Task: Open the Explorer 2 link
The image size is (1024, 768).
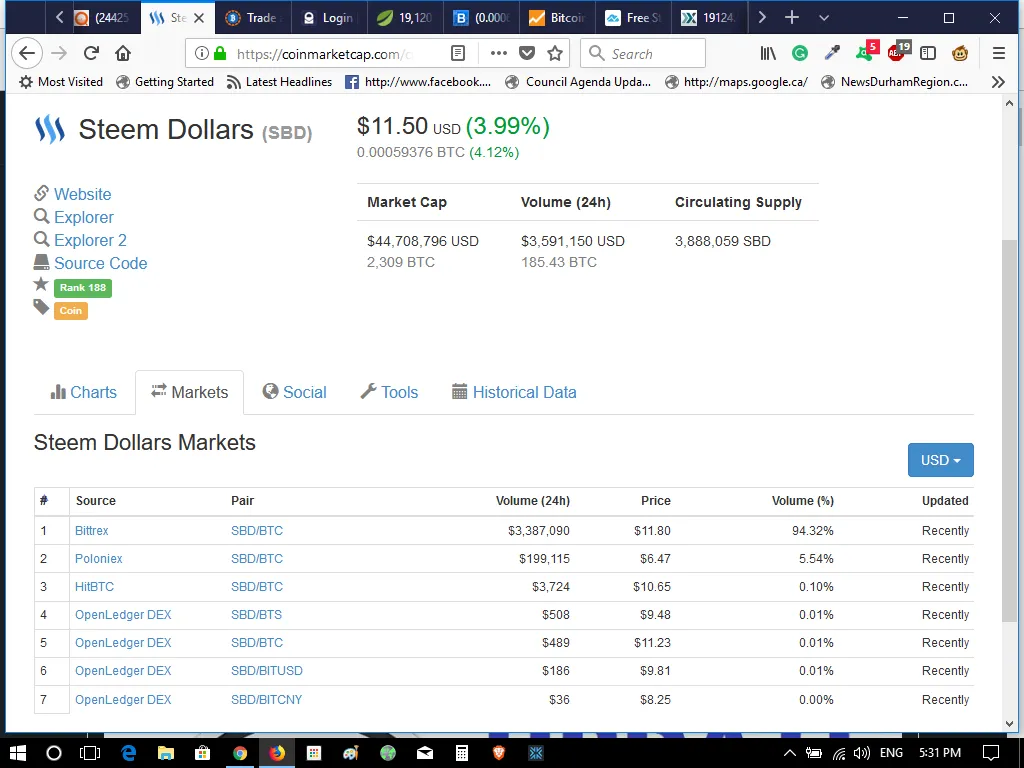Action: [90, 240]
